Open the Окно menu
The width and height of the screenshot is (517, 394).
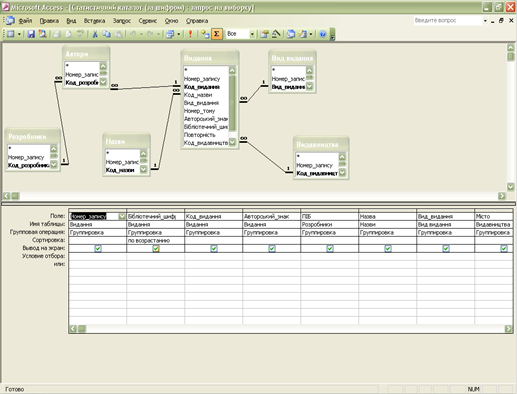(x=171, y=21)
